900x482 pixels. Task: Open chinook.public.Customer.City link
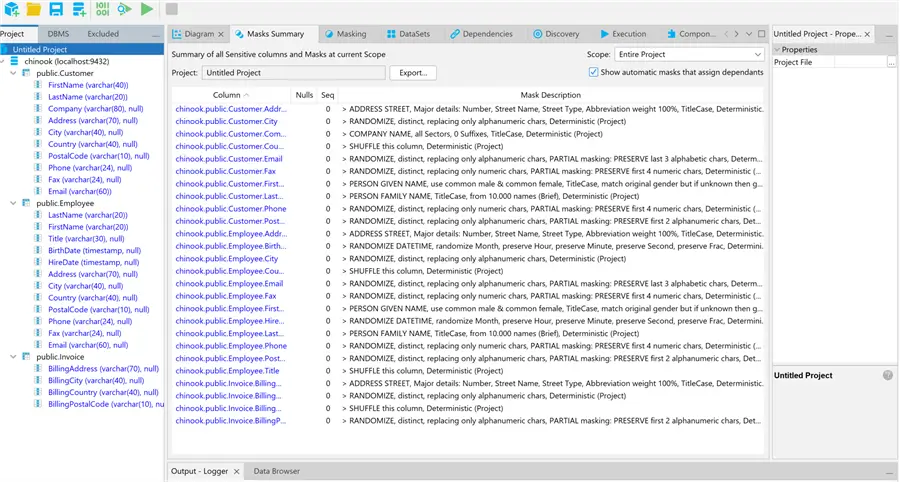pos(226,121)
